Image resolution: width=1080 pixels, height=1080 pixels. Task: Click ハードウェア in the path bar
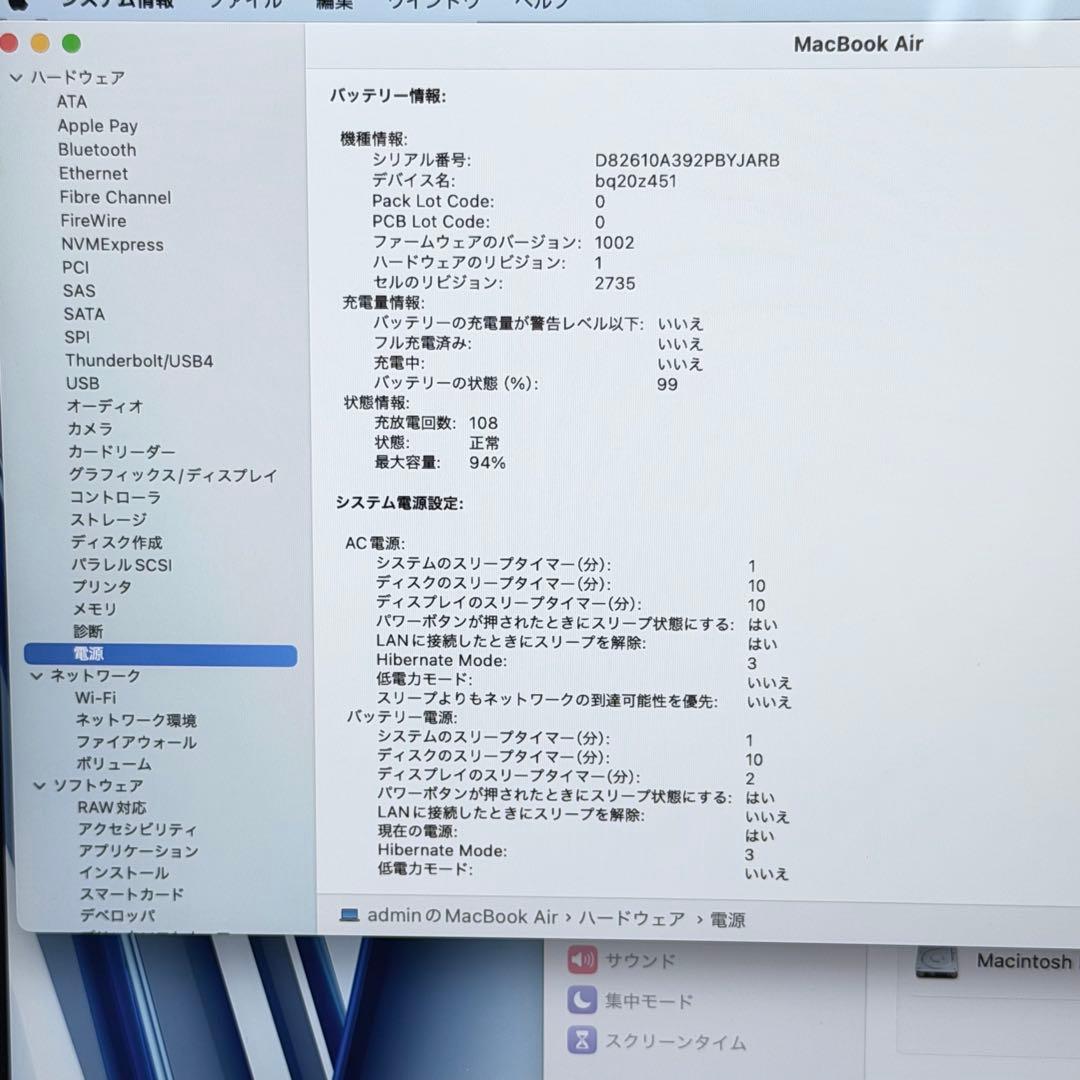point(632,918)
